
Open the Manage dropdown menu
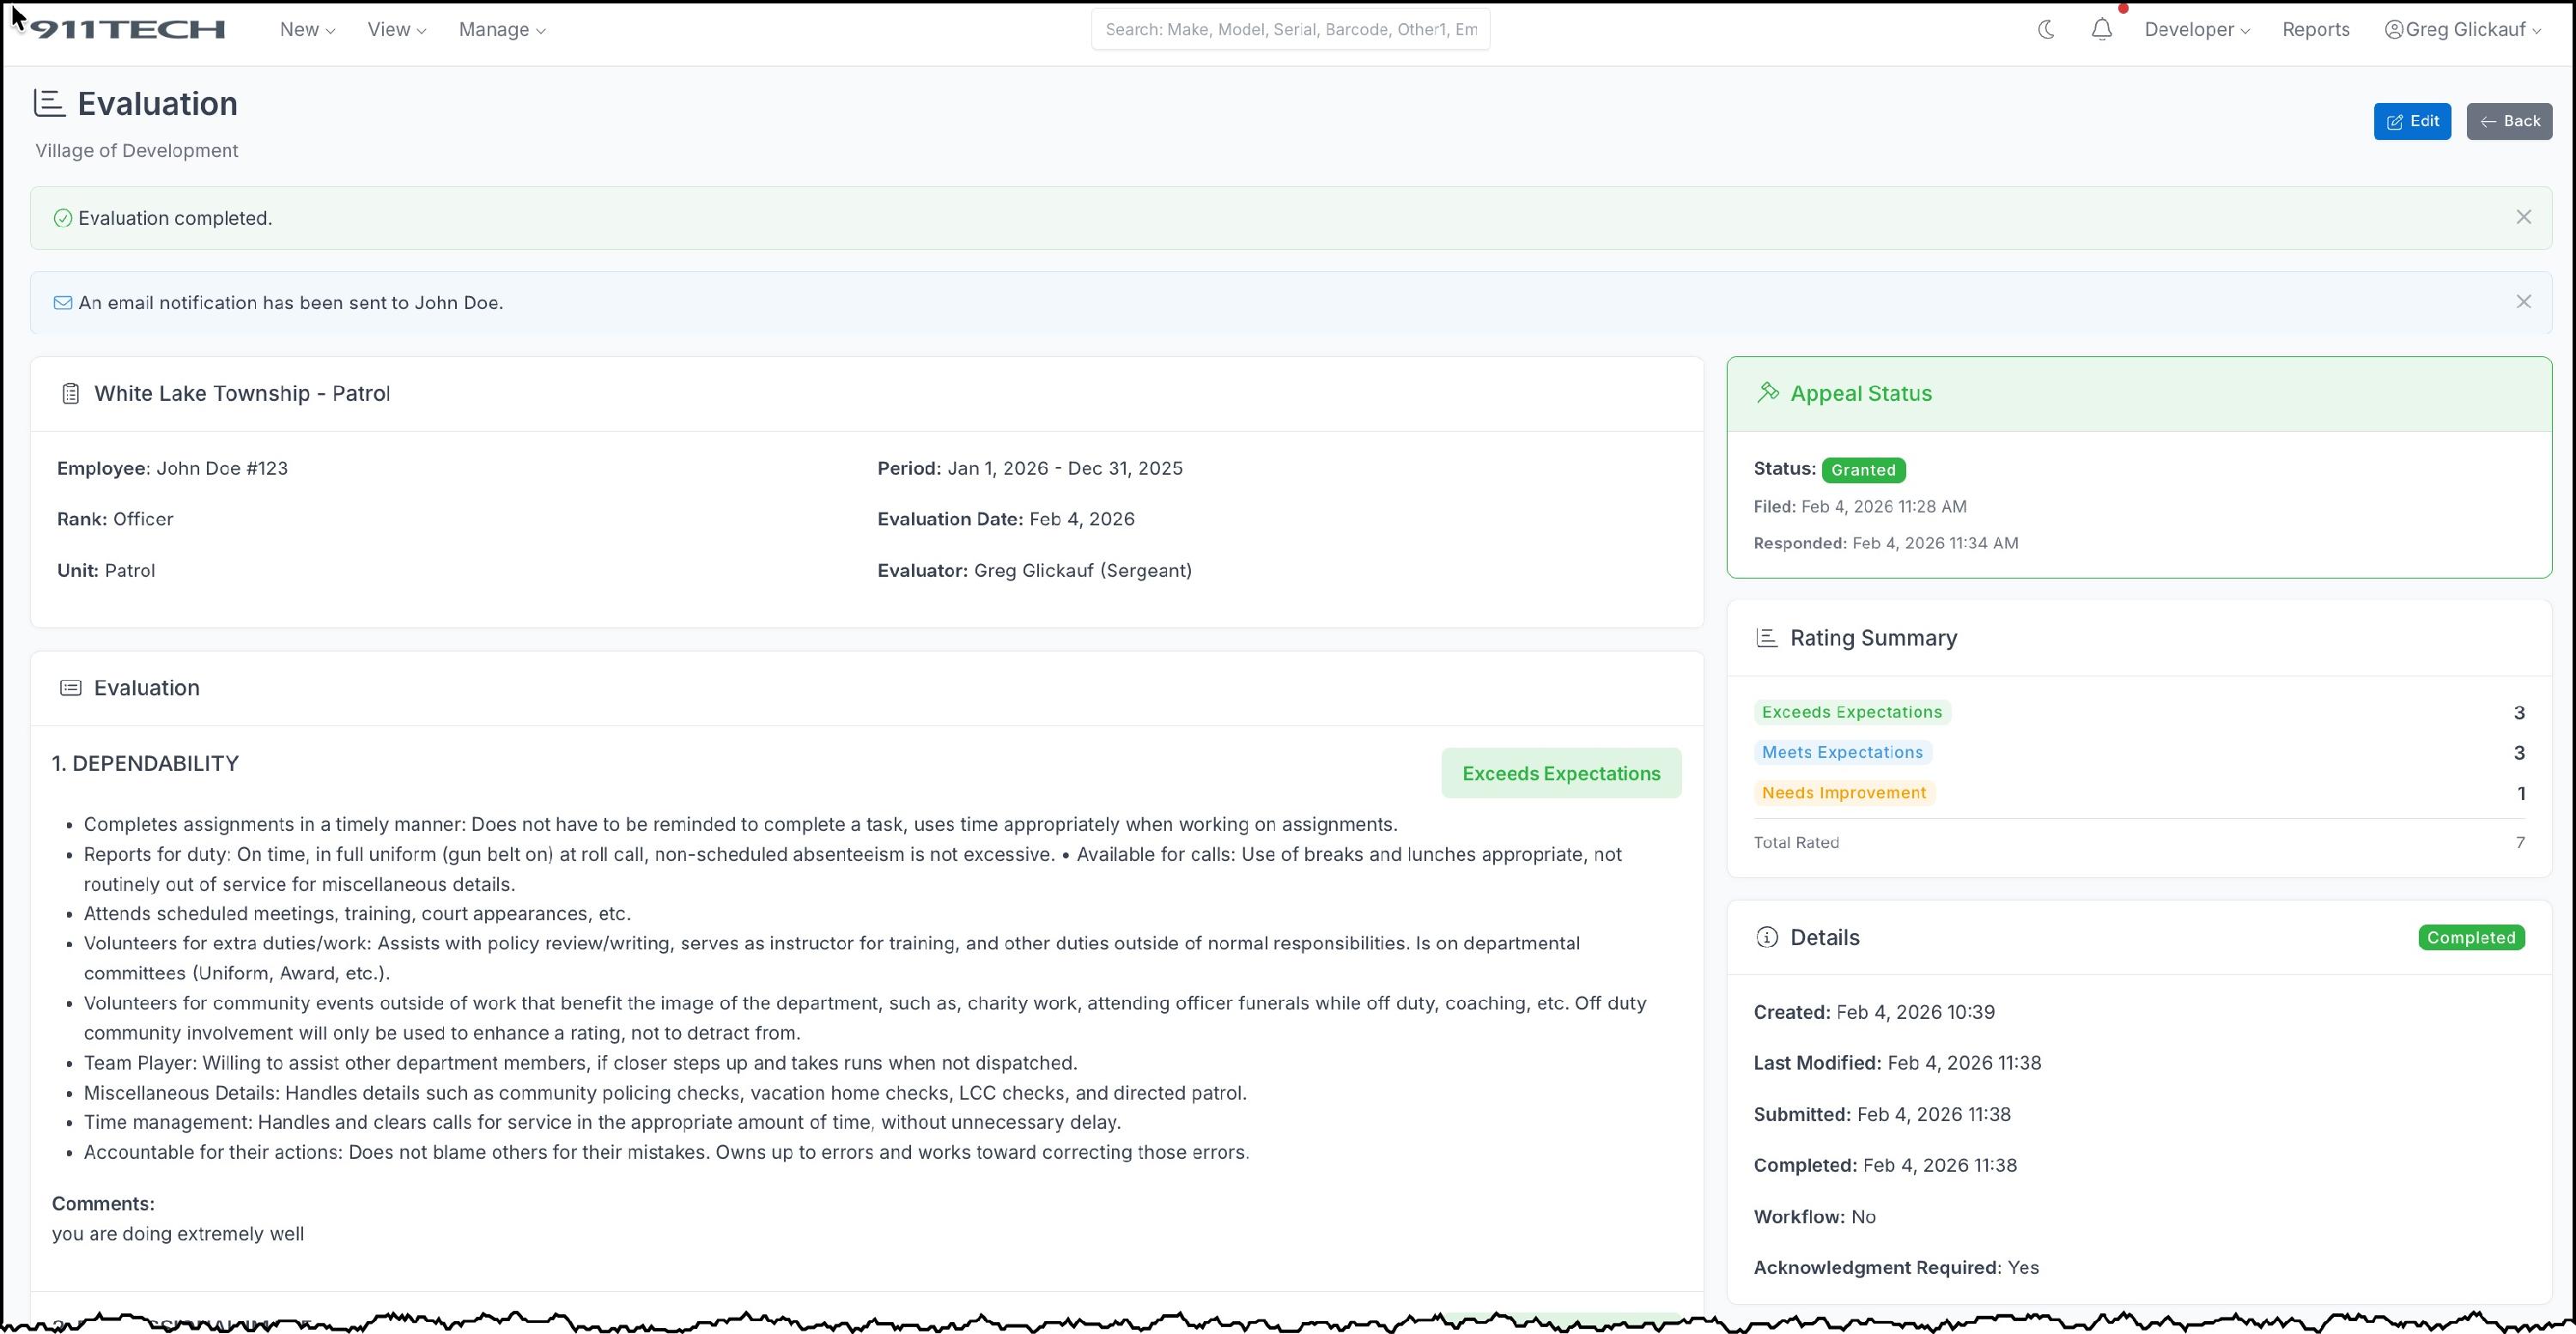pos(502,30)
